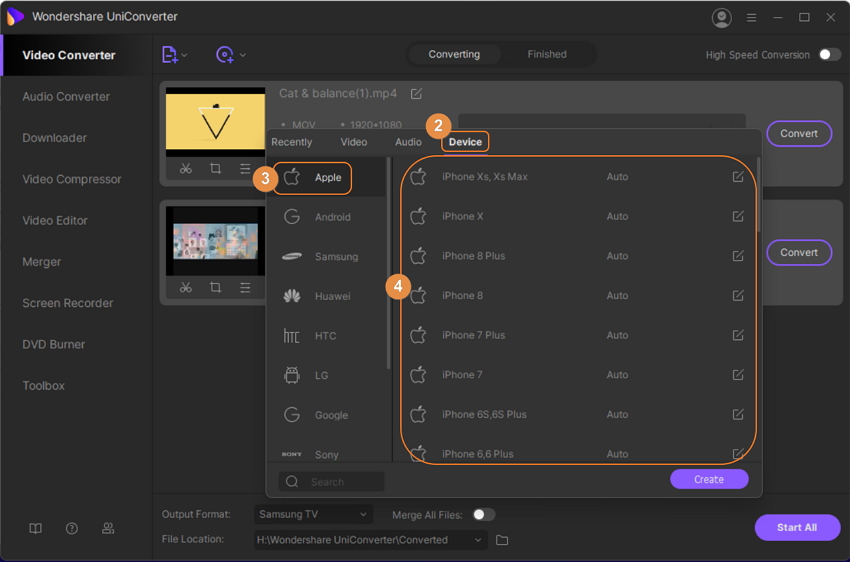
Task: Click the edit icon for iPhone X preset
Action: click(x=738, y=216)
